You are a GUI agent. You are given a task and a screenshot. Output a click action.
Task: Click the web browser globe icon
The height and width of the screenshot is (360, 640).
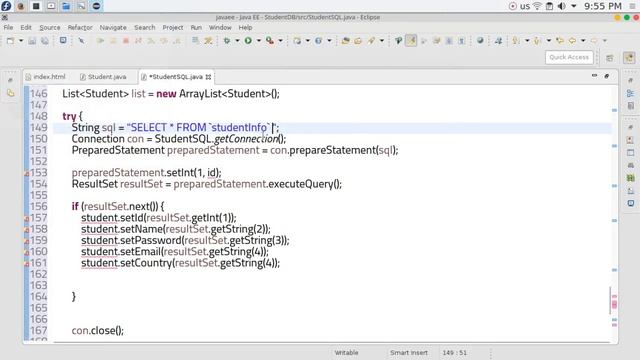click(x=480, y=40)
